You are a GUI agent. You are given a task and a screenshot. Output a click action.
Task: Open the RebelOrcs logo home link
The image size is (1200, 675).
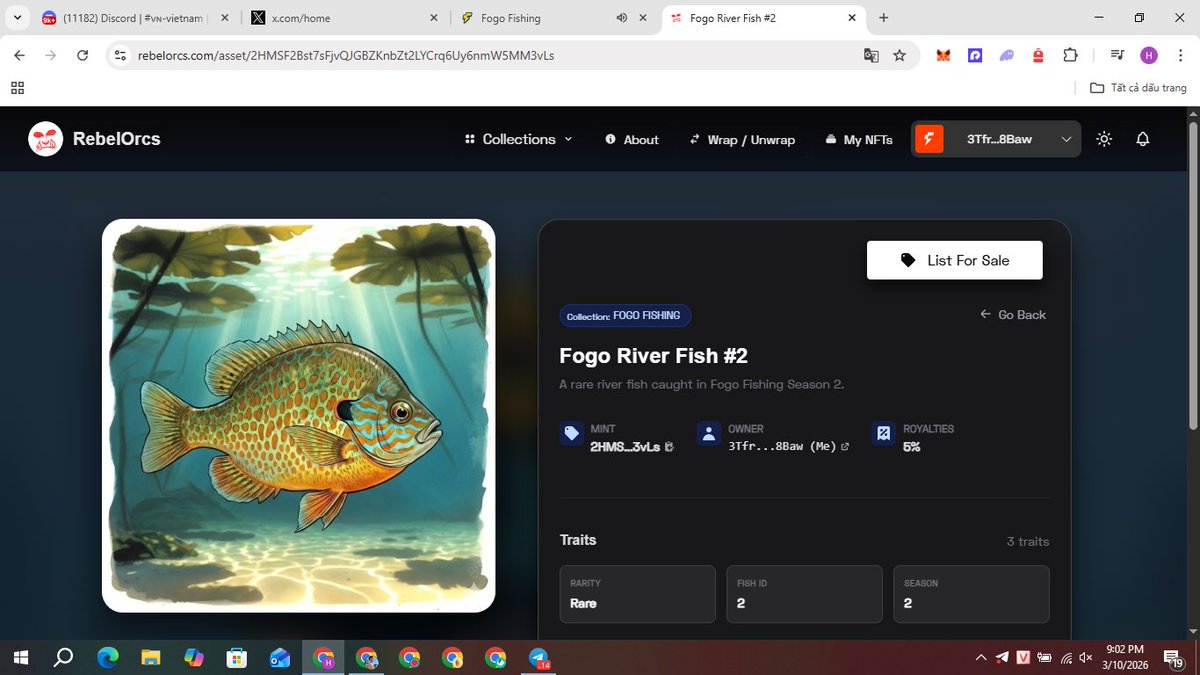[x=94, y=139]
